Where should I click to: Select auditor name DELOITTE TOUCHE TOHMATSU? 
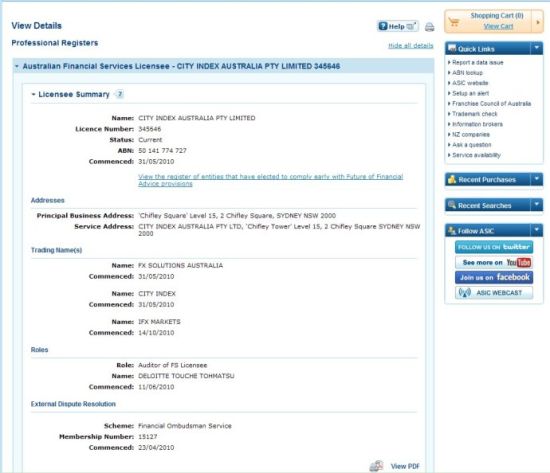[186, 376]
